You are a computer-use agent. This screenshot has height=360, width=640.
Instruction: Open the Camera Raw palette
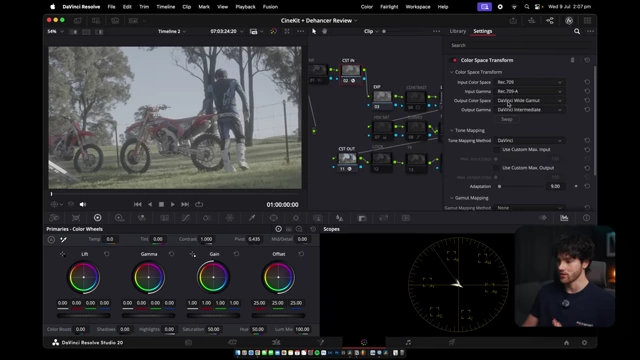click(54, 218)
